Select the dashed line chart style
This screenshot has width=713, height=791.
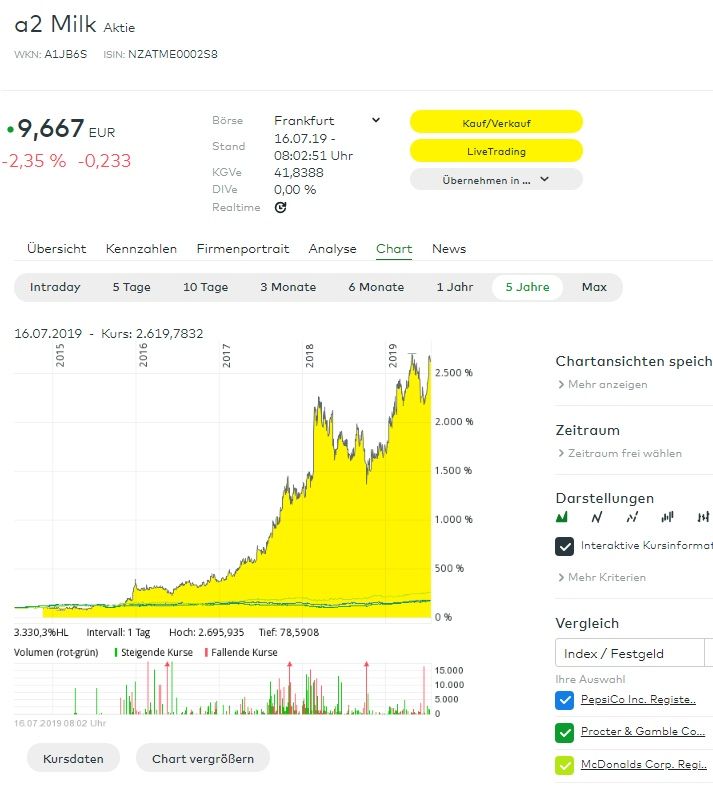[x=632, y=517]
